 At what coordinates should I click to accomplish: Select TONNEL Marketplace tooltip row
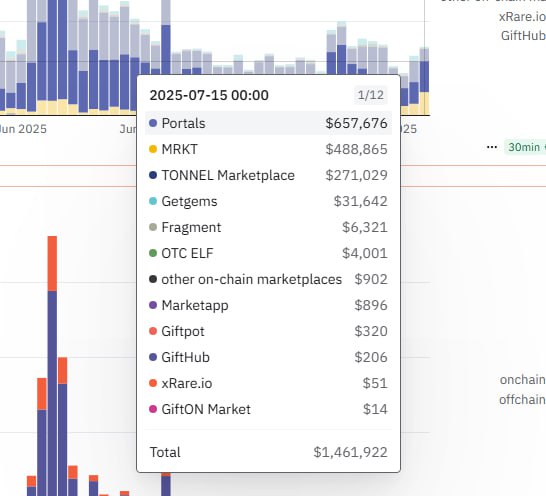pyautogui.click(x=268, y=175)
